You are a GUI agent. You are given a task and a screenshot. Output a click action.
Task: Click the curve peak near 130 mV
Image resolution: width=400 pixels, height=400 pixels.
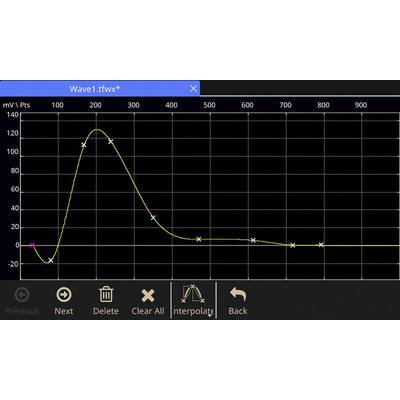coord(97,129)
